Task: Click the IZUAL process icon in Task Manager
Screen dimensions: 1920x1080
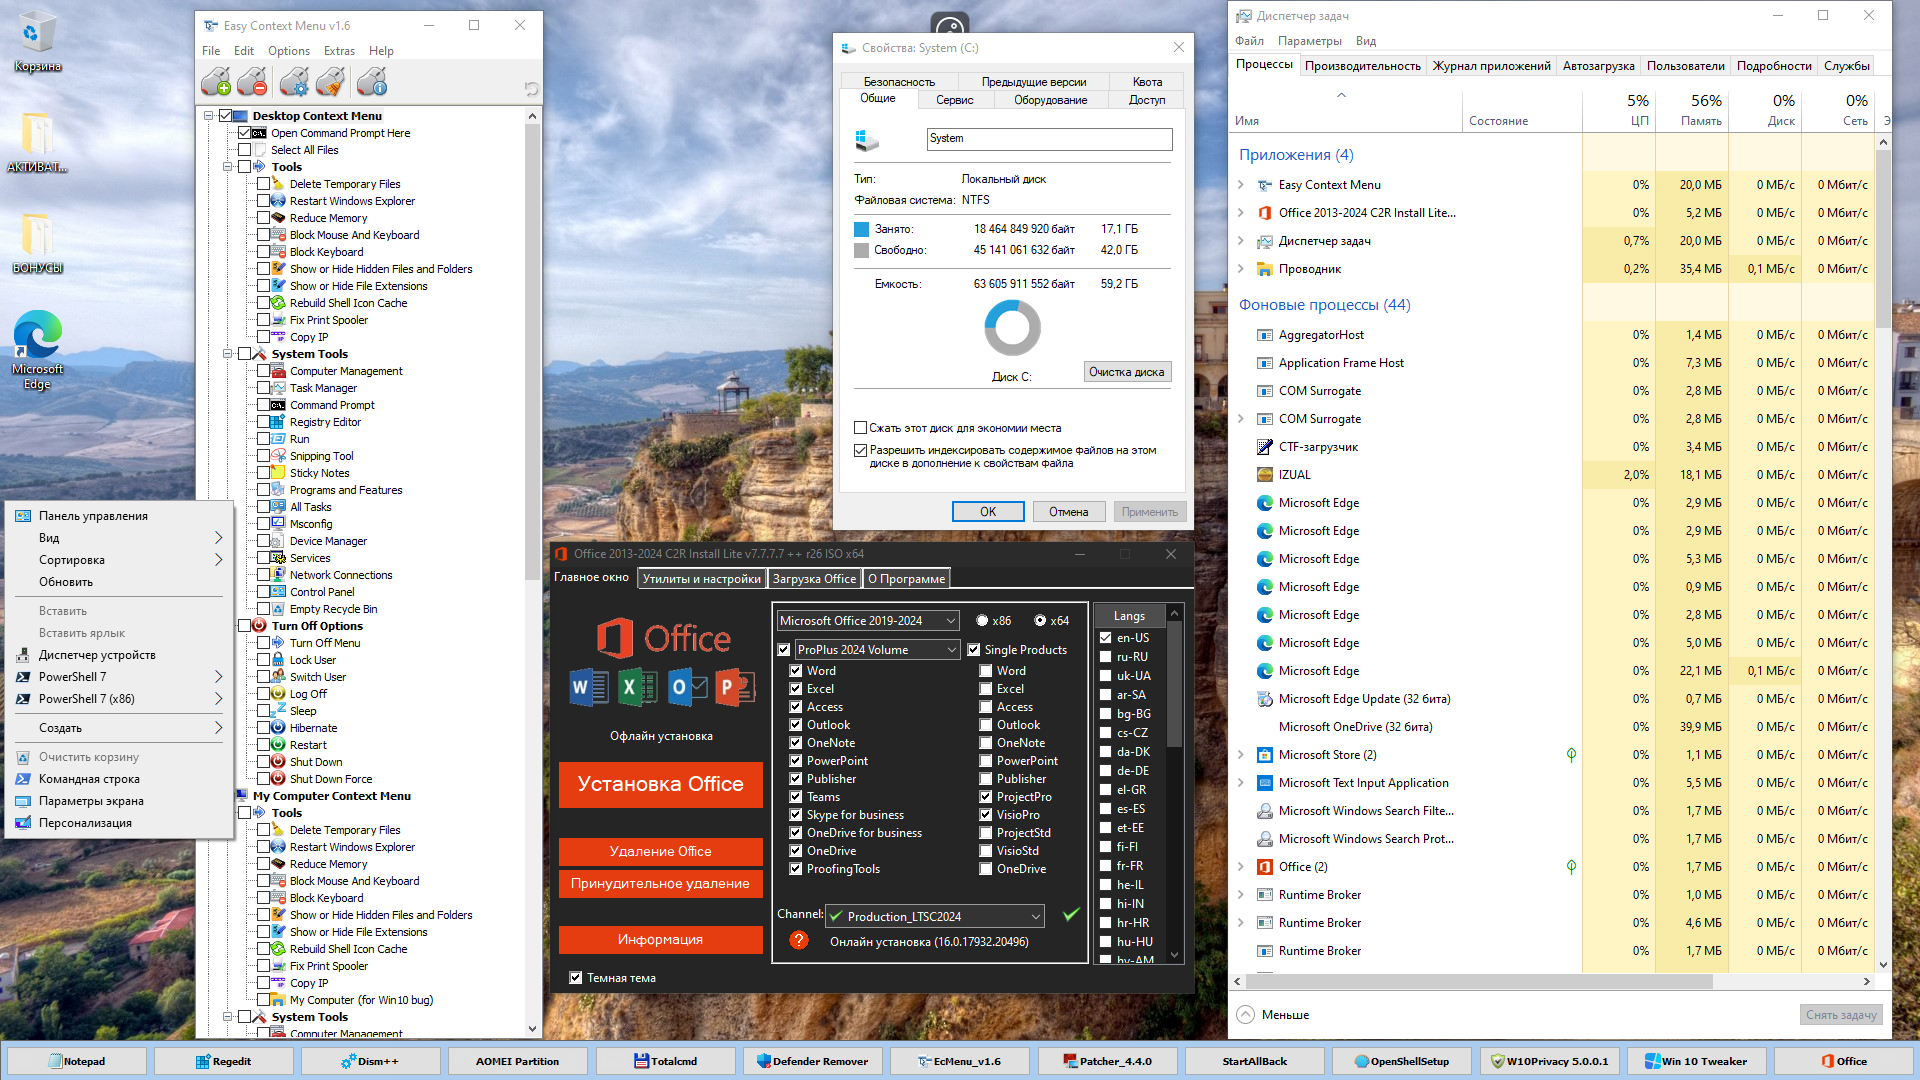Action: pos(1264,475)
